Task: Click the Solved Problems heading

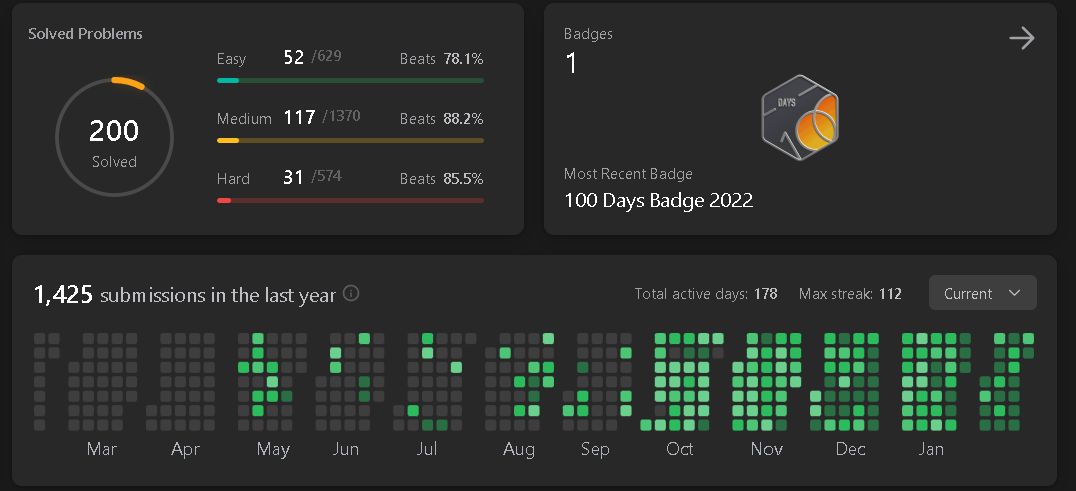Action: [85, 34]
